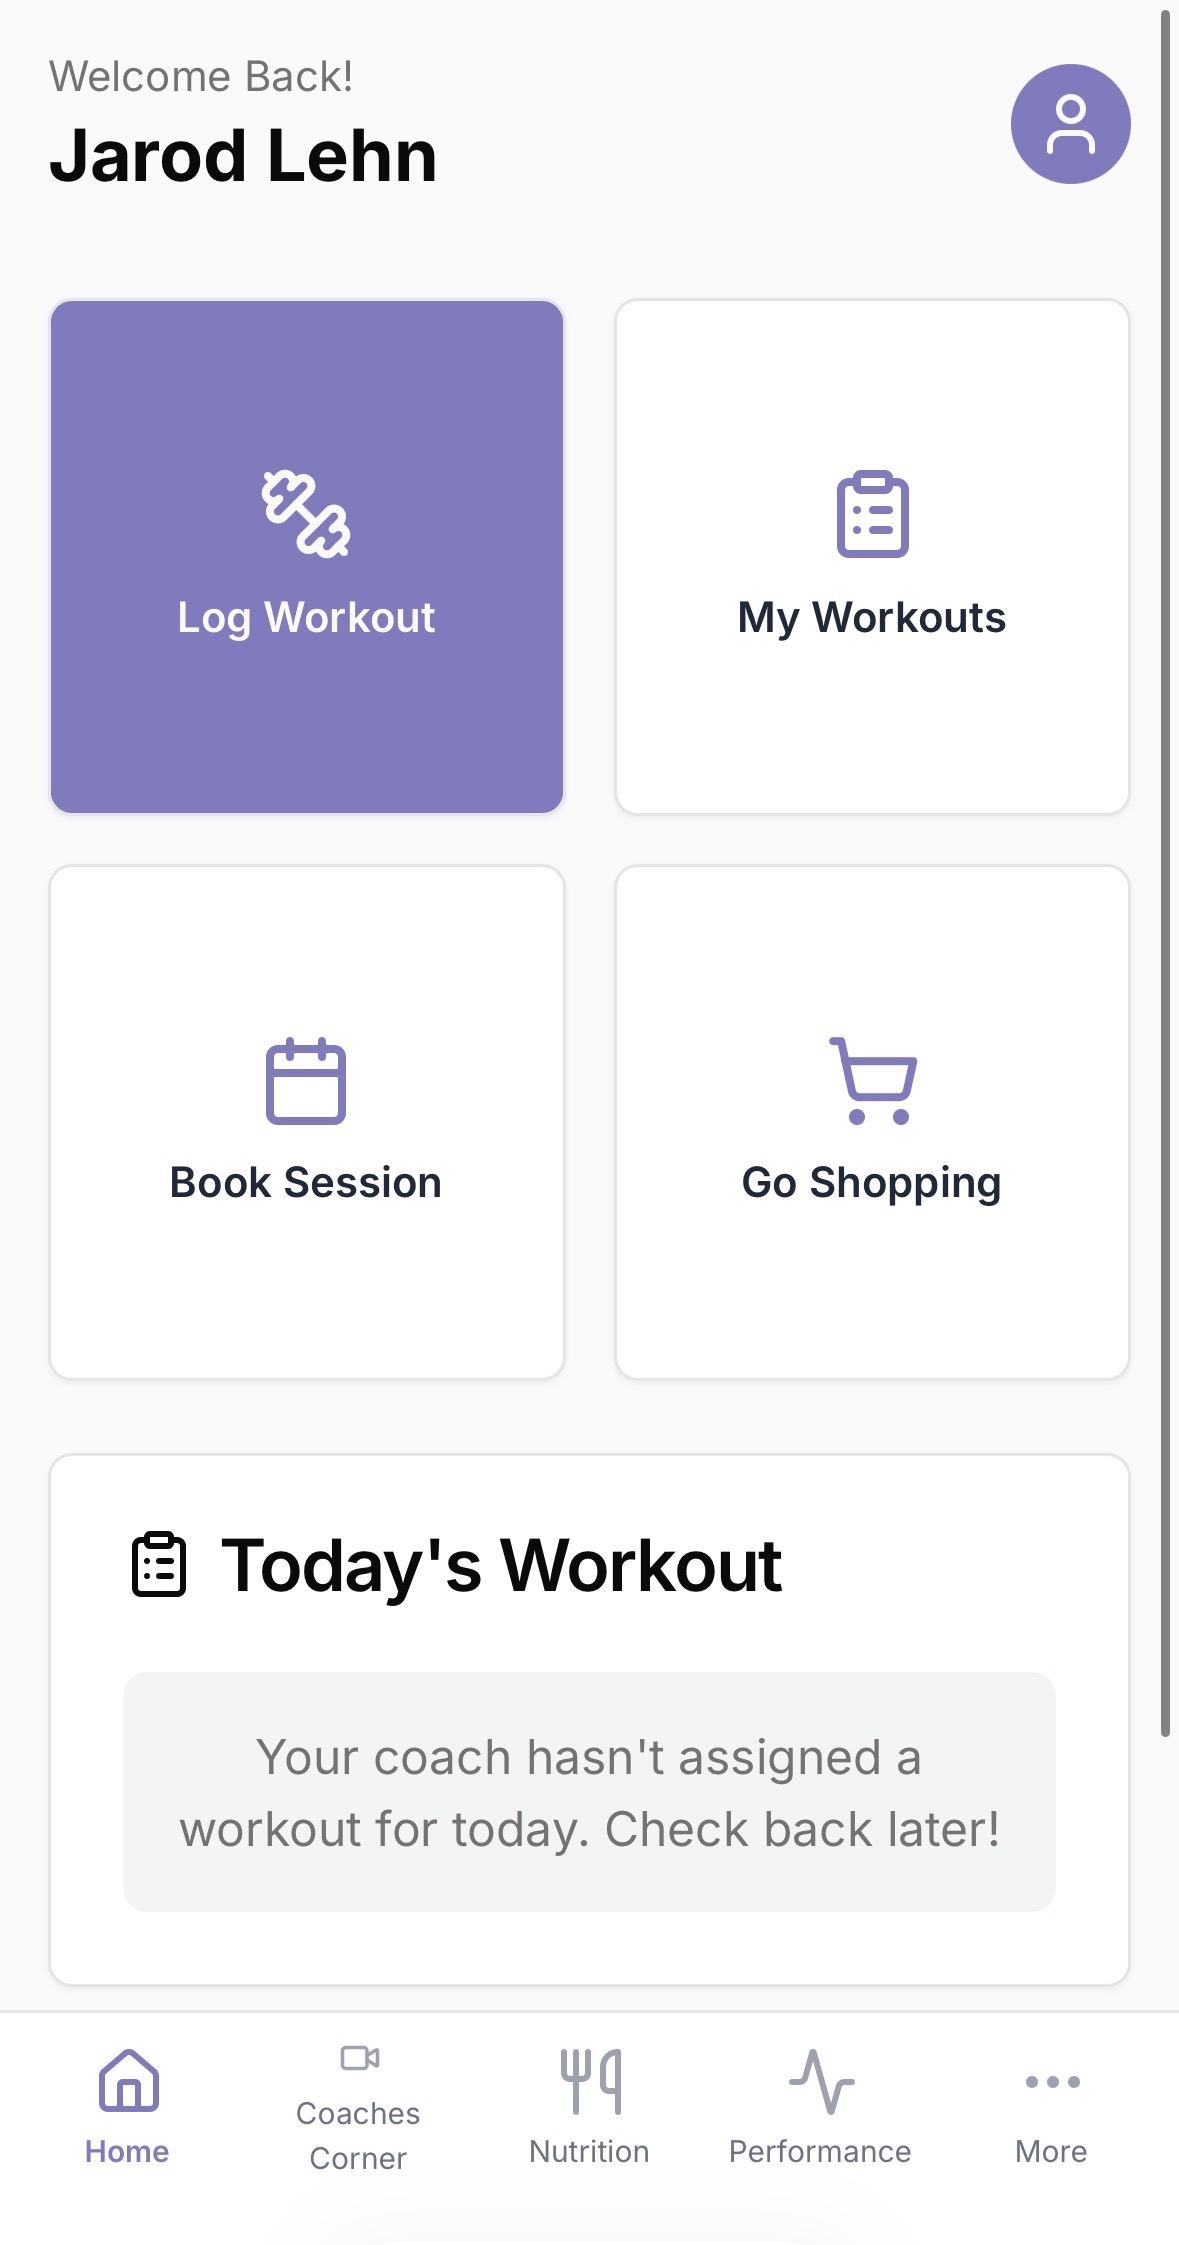Open the user profile avatar icon
Image resolution: width=1179 pixels, height=2245 pixels.
pos(1070,124)
